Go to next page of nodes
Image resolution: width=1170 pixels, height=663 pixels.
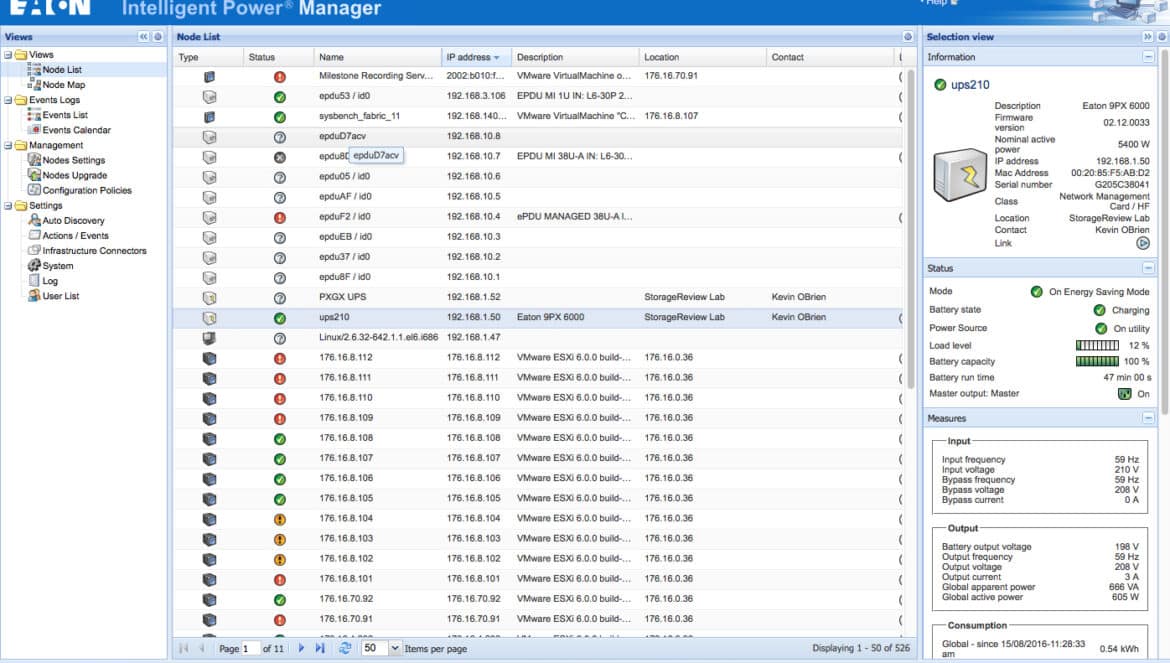(x=301, y=648)
